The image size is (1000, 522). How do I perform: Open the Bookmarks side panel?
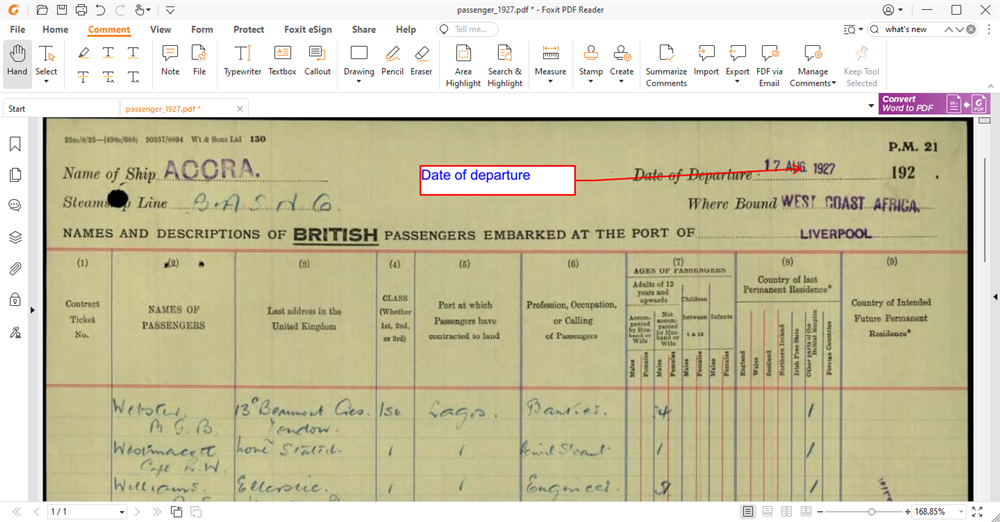[15, 144]
